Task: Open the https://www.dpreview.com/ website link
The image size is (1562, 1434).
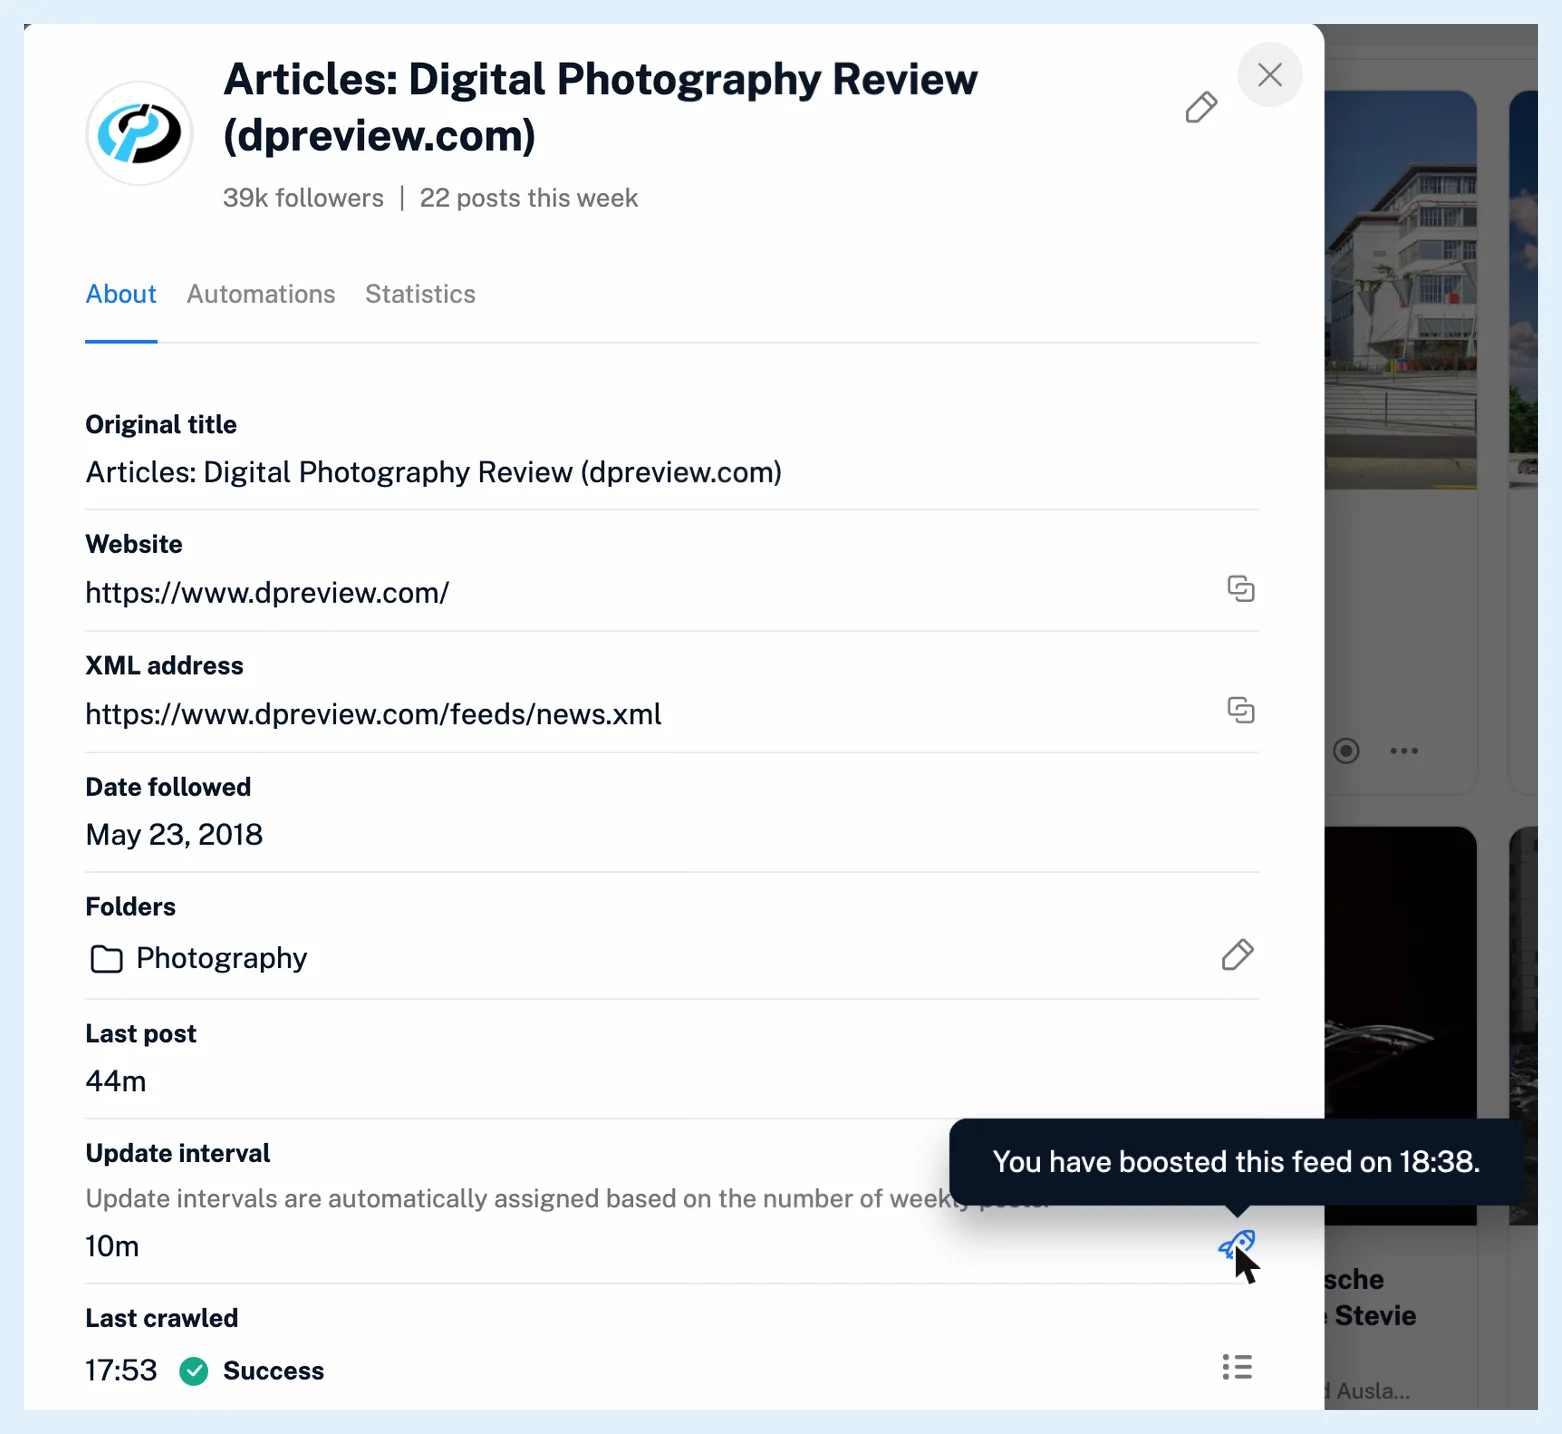Action: 267,593
